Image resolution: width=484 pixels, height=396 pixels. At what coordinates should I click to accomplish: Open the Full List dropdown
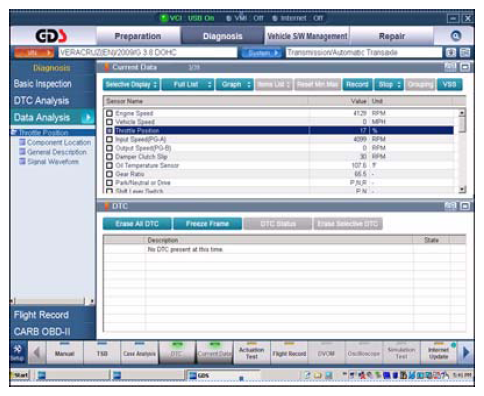(x=188, y=84)
